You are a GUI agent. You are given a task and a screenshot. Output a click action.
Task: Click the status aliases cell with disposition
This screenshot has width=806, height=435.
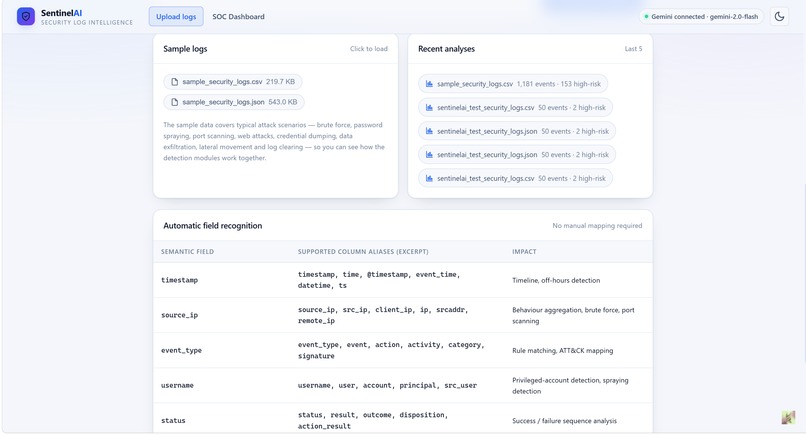pos(373,420)
